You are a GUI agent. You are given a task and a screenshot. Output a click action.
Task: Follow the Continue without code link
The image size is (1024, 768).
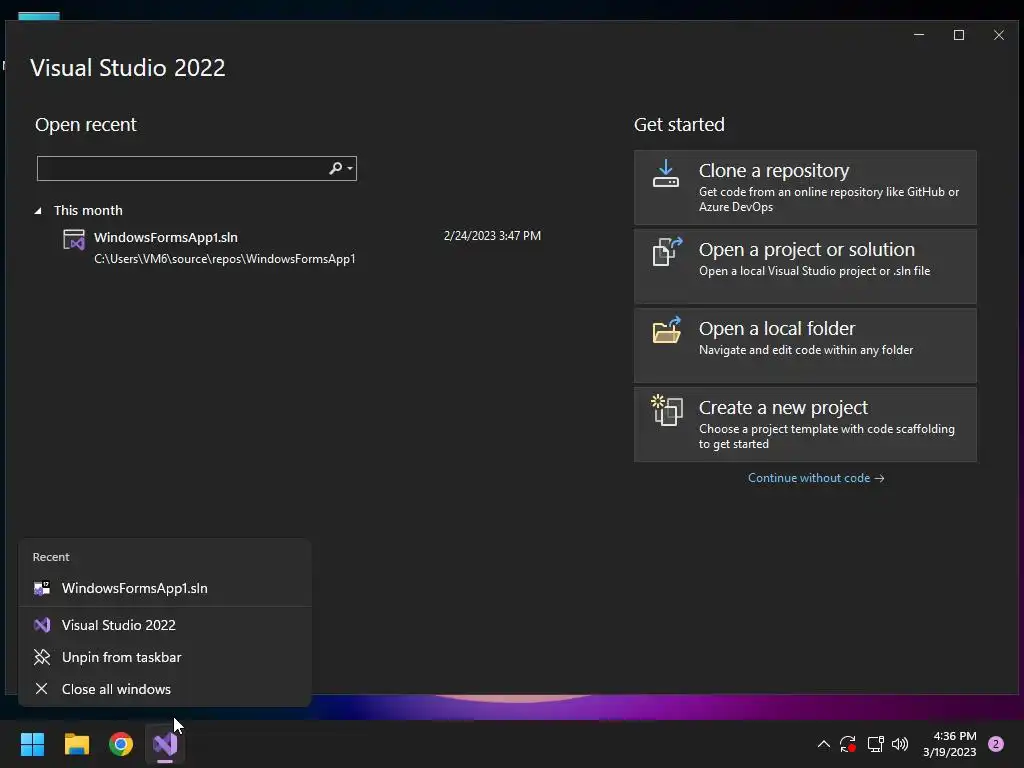pyautogui.click(x=816, y=478)
